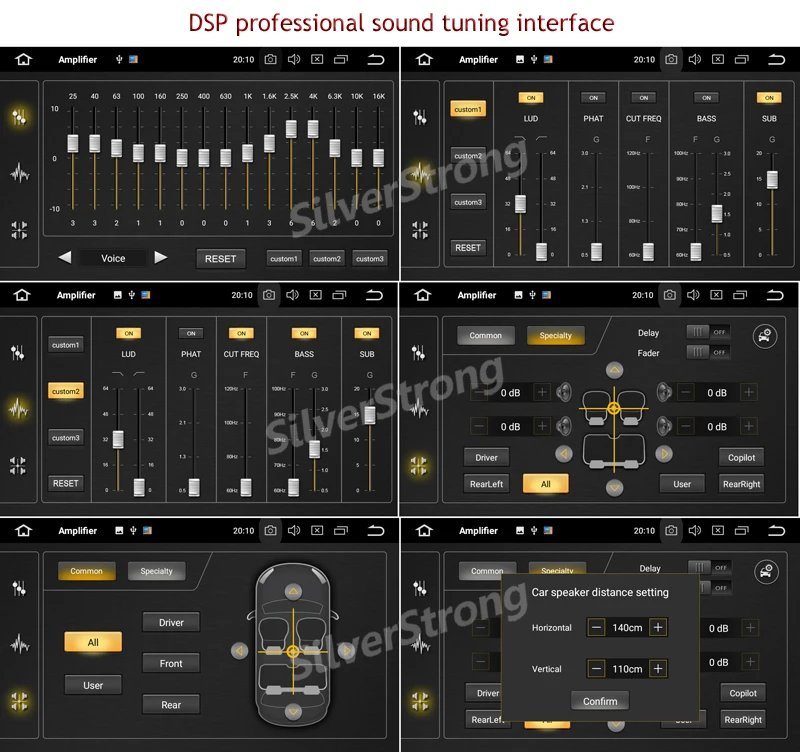Image resolution: width=800 pixels, height=752 pixels.
Task: Choose custom2 on the equalizer screen
Action: click(x=327, y=259)
